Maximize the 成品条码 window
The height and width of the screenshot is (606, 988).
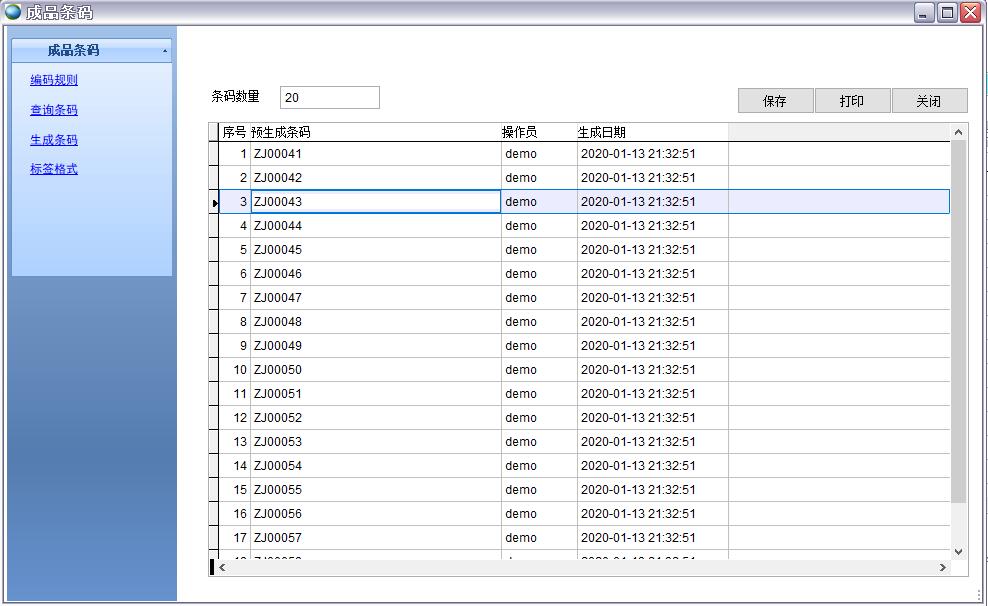click(x=946, y=12)
